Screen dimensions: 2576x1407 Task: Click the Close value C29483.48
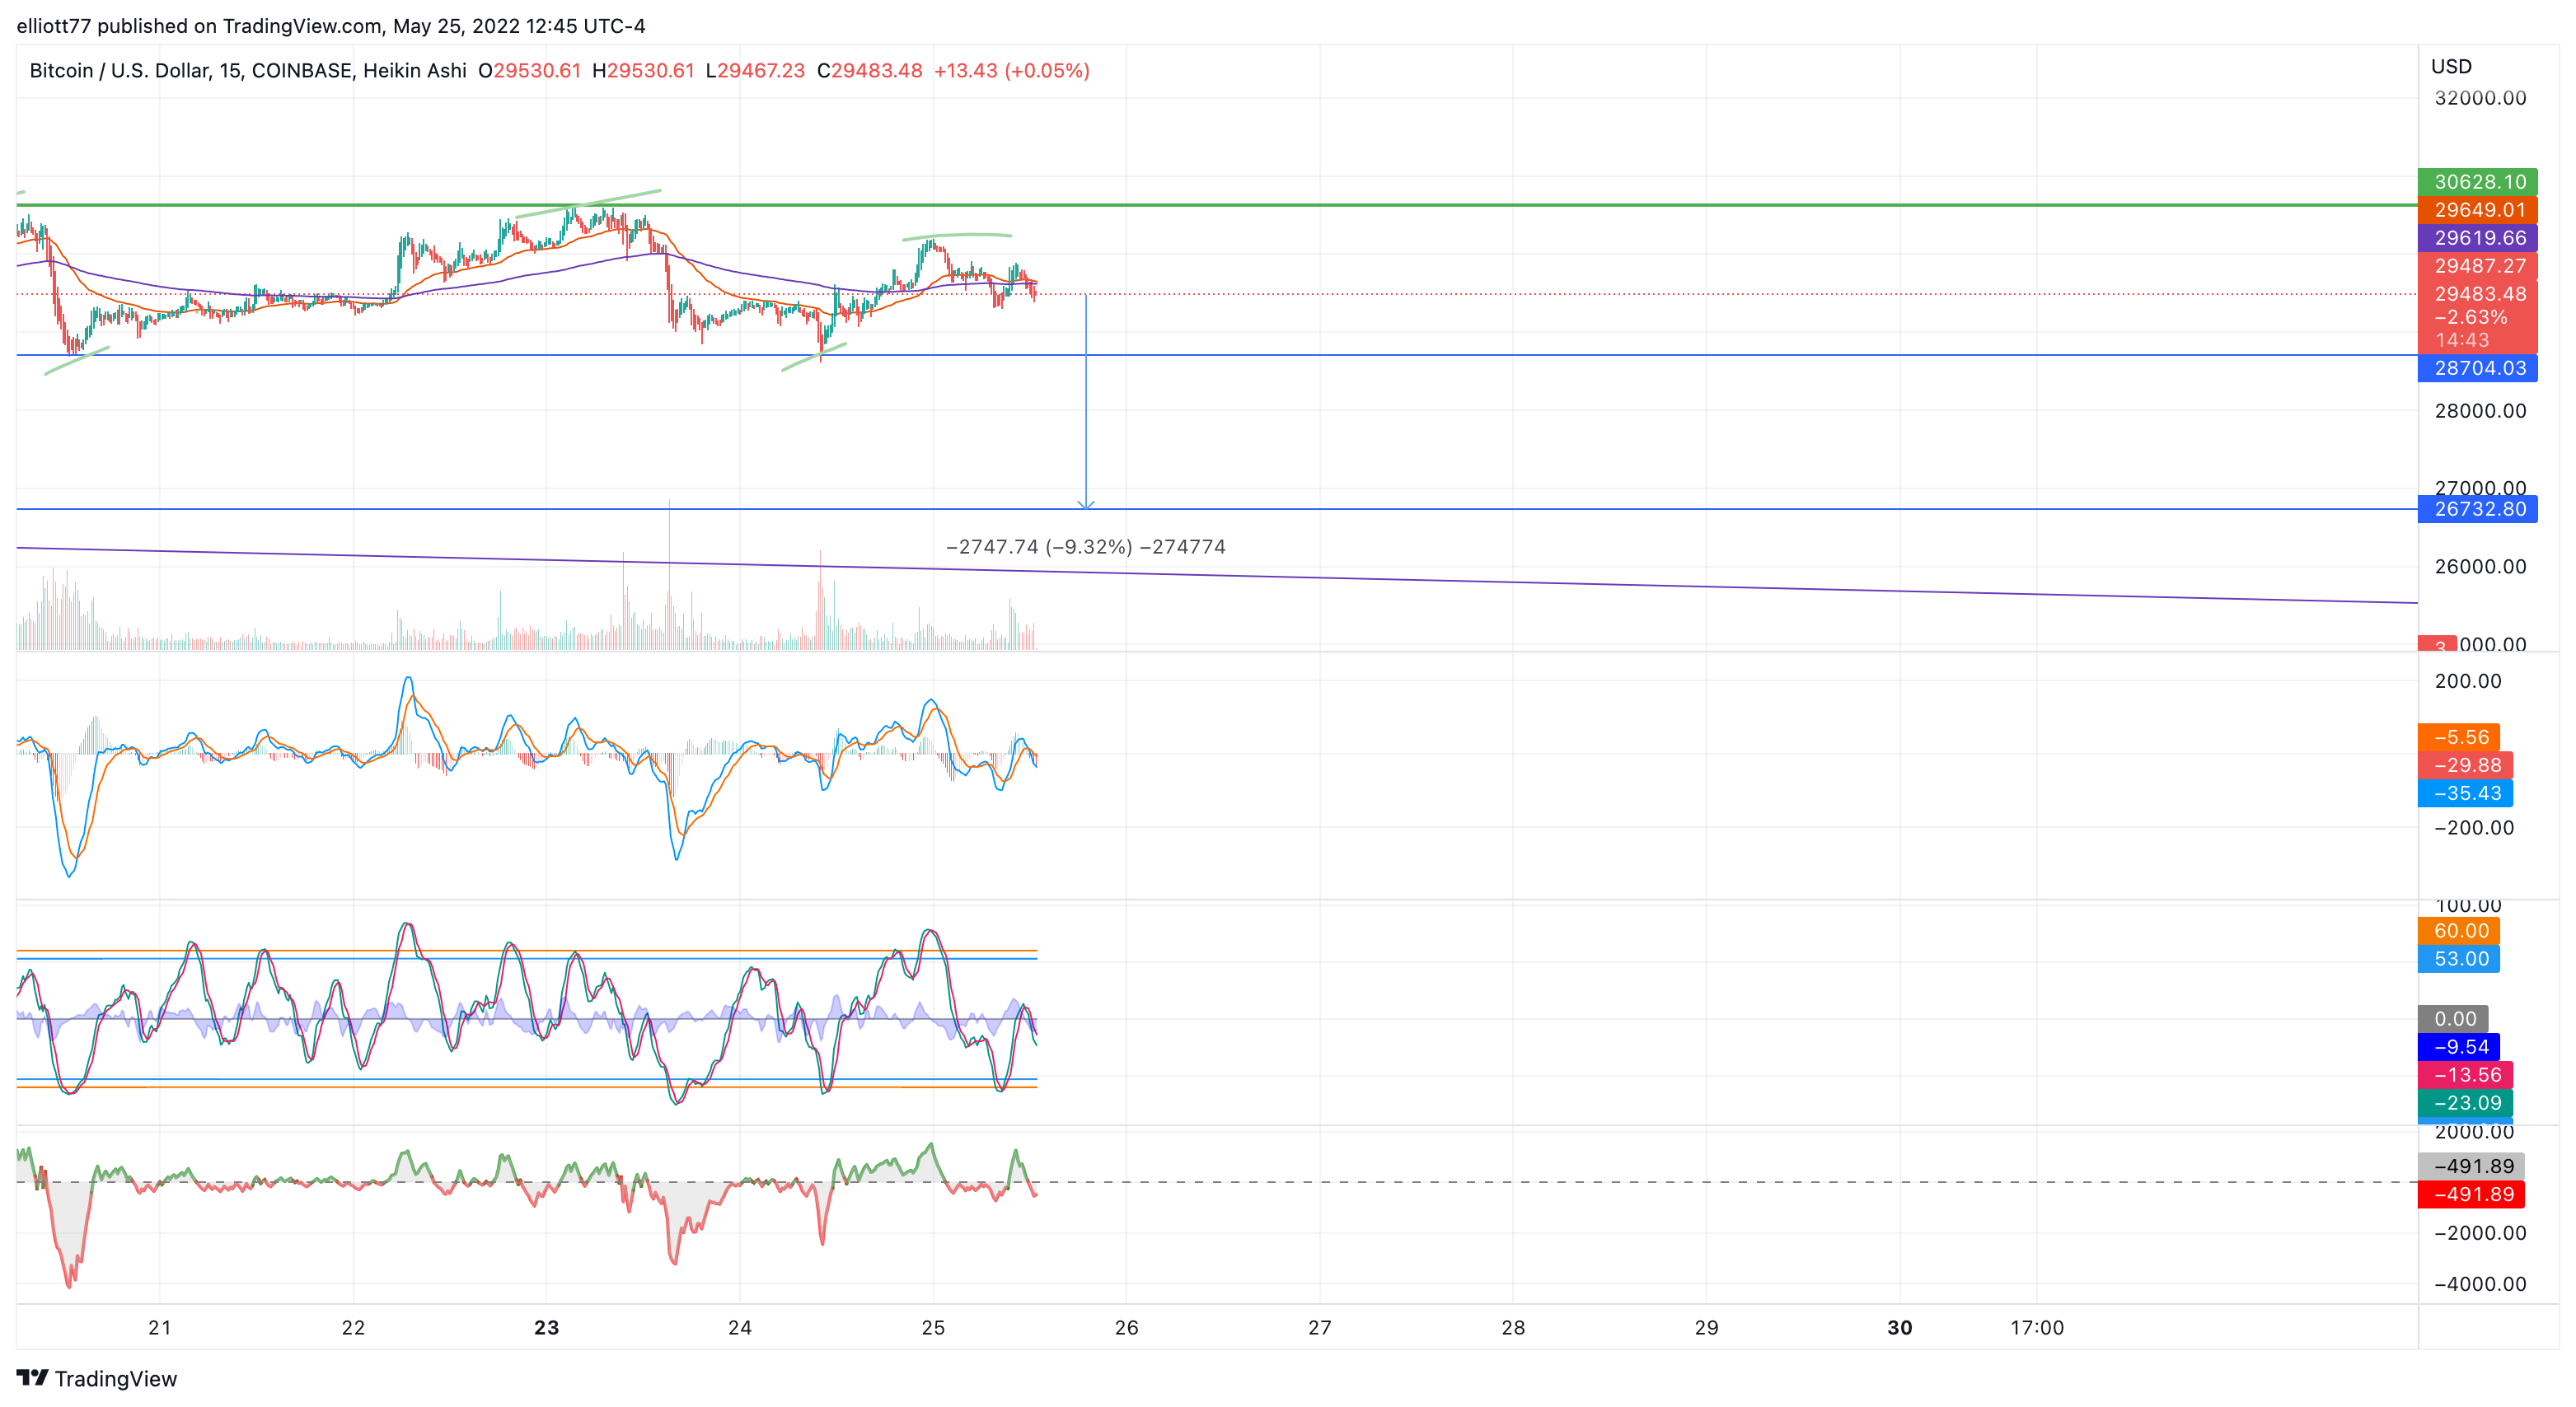point(869,71)
